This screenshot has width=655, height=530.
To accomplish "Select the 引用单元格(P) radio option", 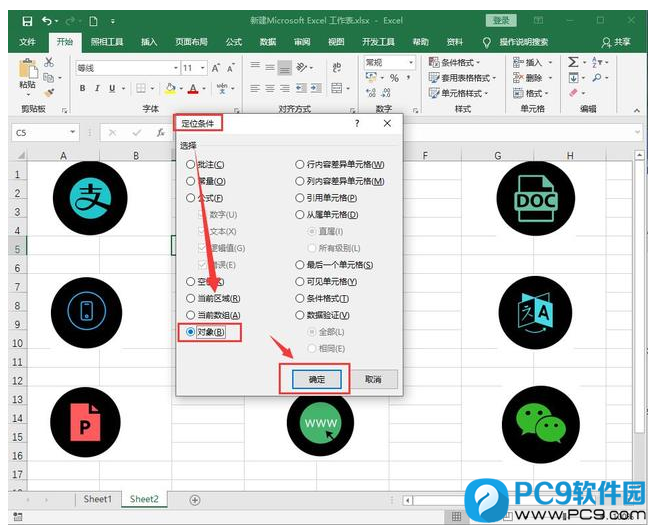I will [326, 198].
